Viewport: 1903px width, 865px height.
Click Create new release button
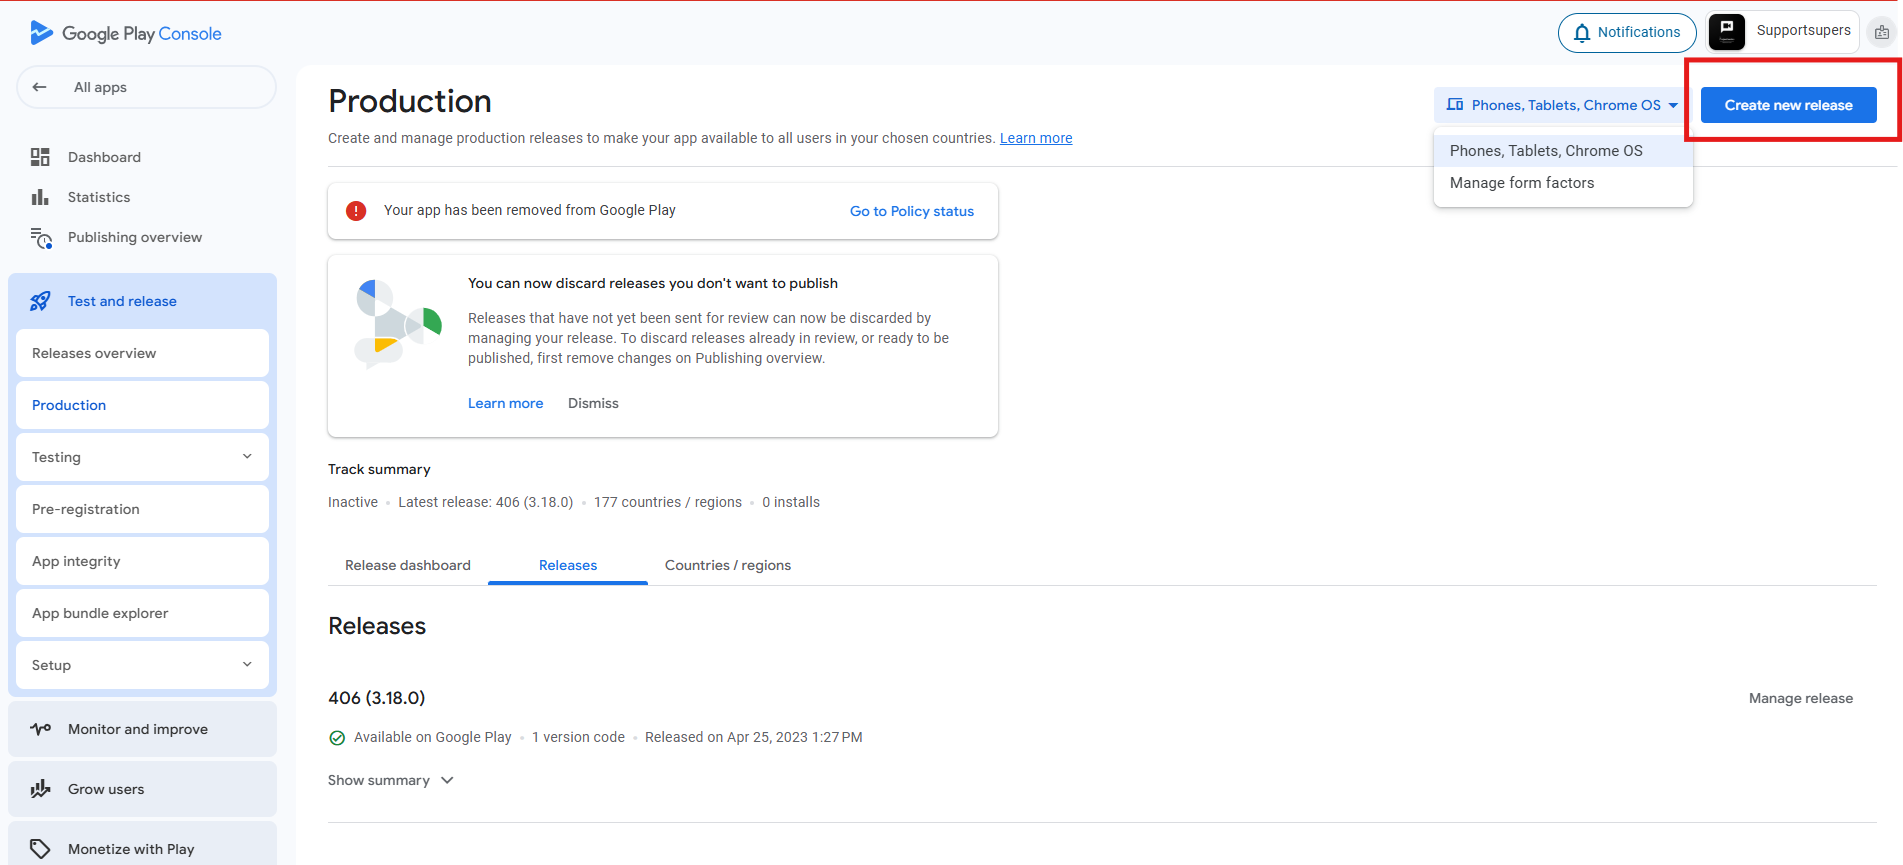(1788, 105)
